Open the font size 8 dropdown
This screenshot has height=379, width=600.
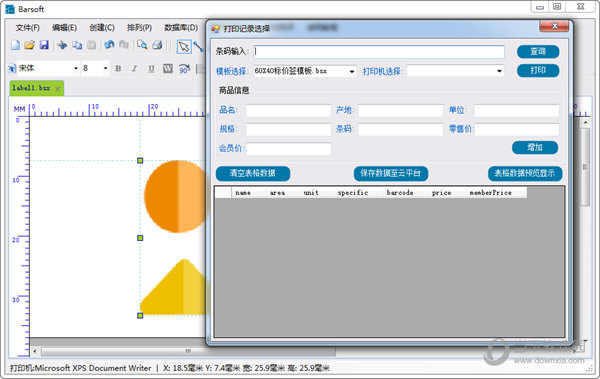(x=105, y=68)
